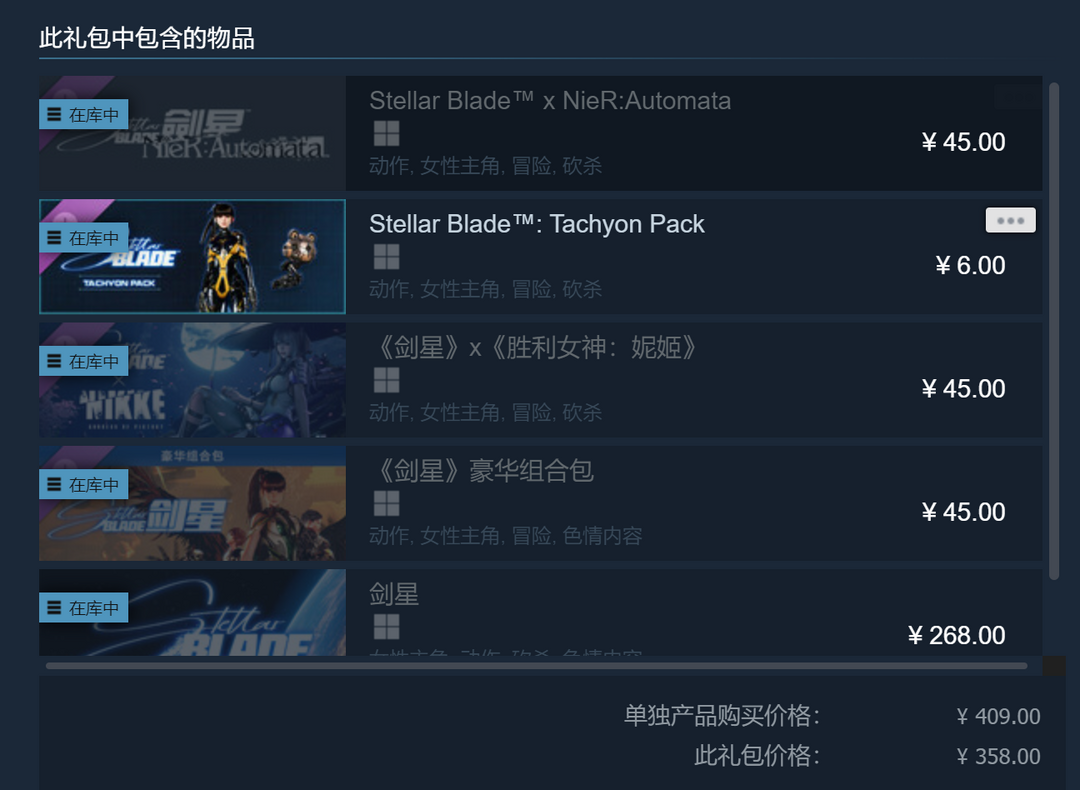Click Windows icon under 剑星 x 胜利女神：妮姬
This screenshot has height=790, width=1080.
coord(386,380)
